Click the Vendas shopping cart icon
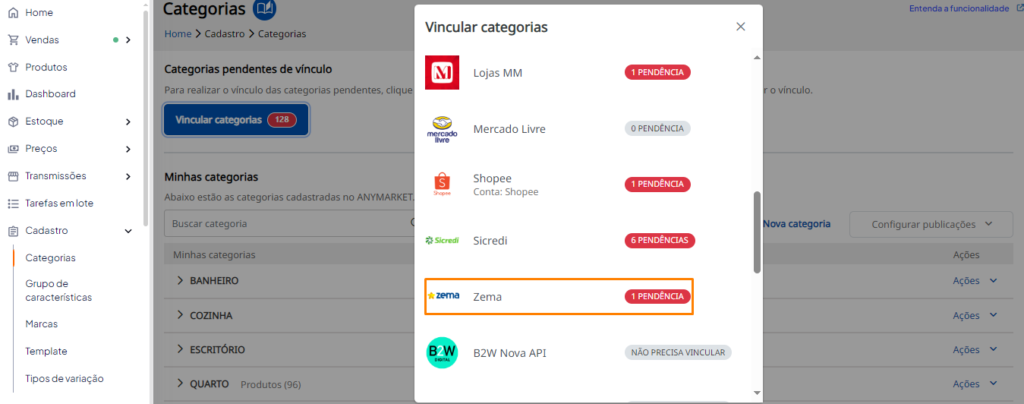 click(12, 40)
